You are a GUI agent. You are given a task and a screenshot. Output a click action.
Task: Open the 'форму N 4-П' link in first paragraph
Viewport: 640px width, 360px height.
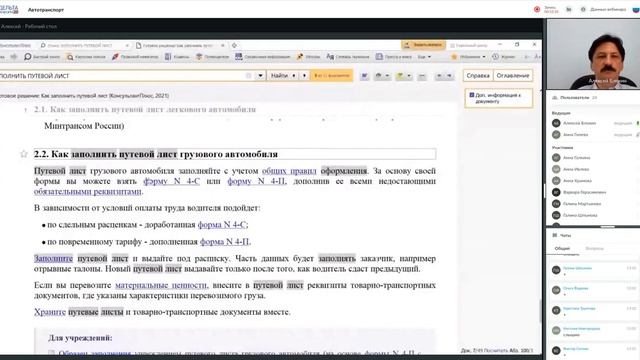tap(257, 181)
